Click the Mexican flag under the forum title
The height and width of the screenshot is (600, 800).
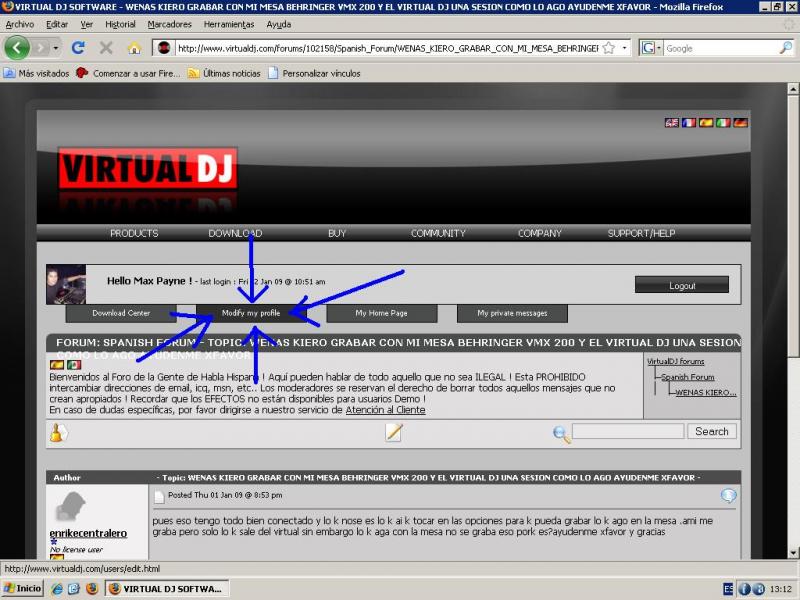tap(74, 365)
